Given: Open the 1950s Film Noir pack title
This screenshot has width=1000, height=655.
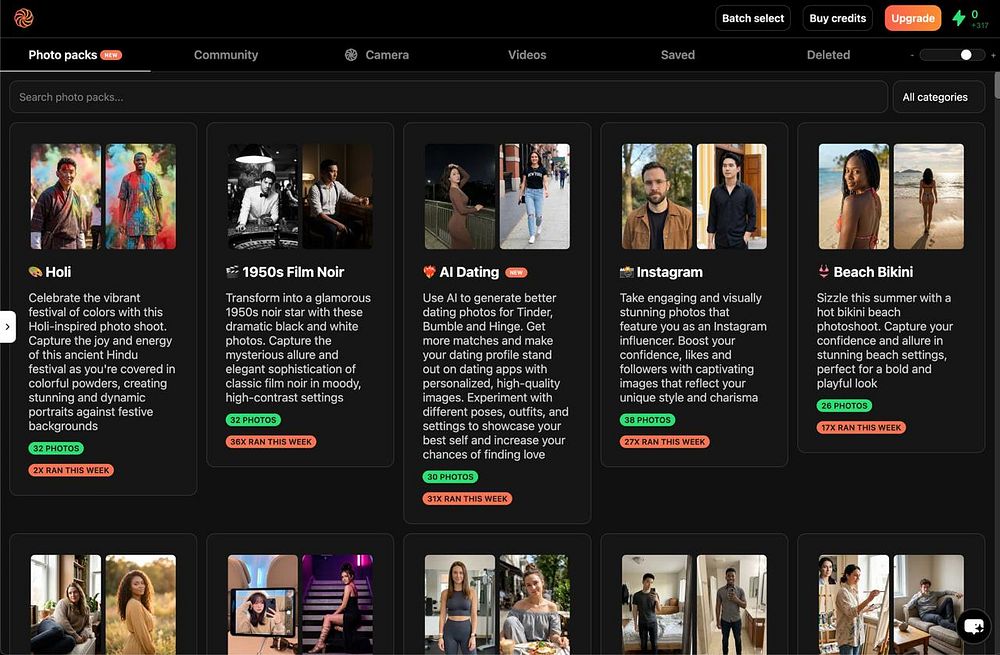Looking at the screenshot, I should tap(293, 272).
